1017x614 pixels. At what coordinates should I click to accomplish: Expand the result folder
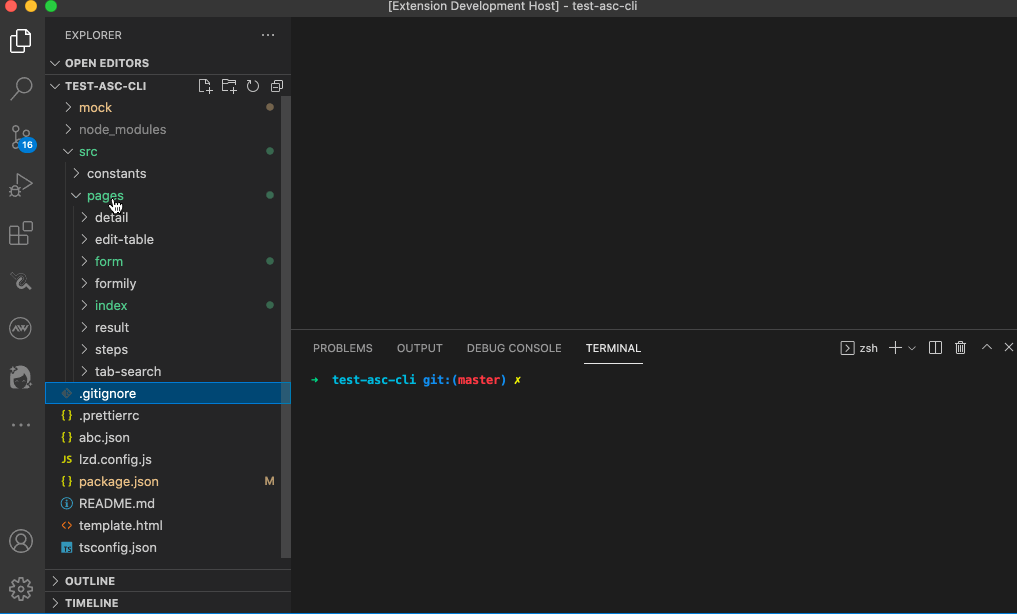(x=163, y=328)
